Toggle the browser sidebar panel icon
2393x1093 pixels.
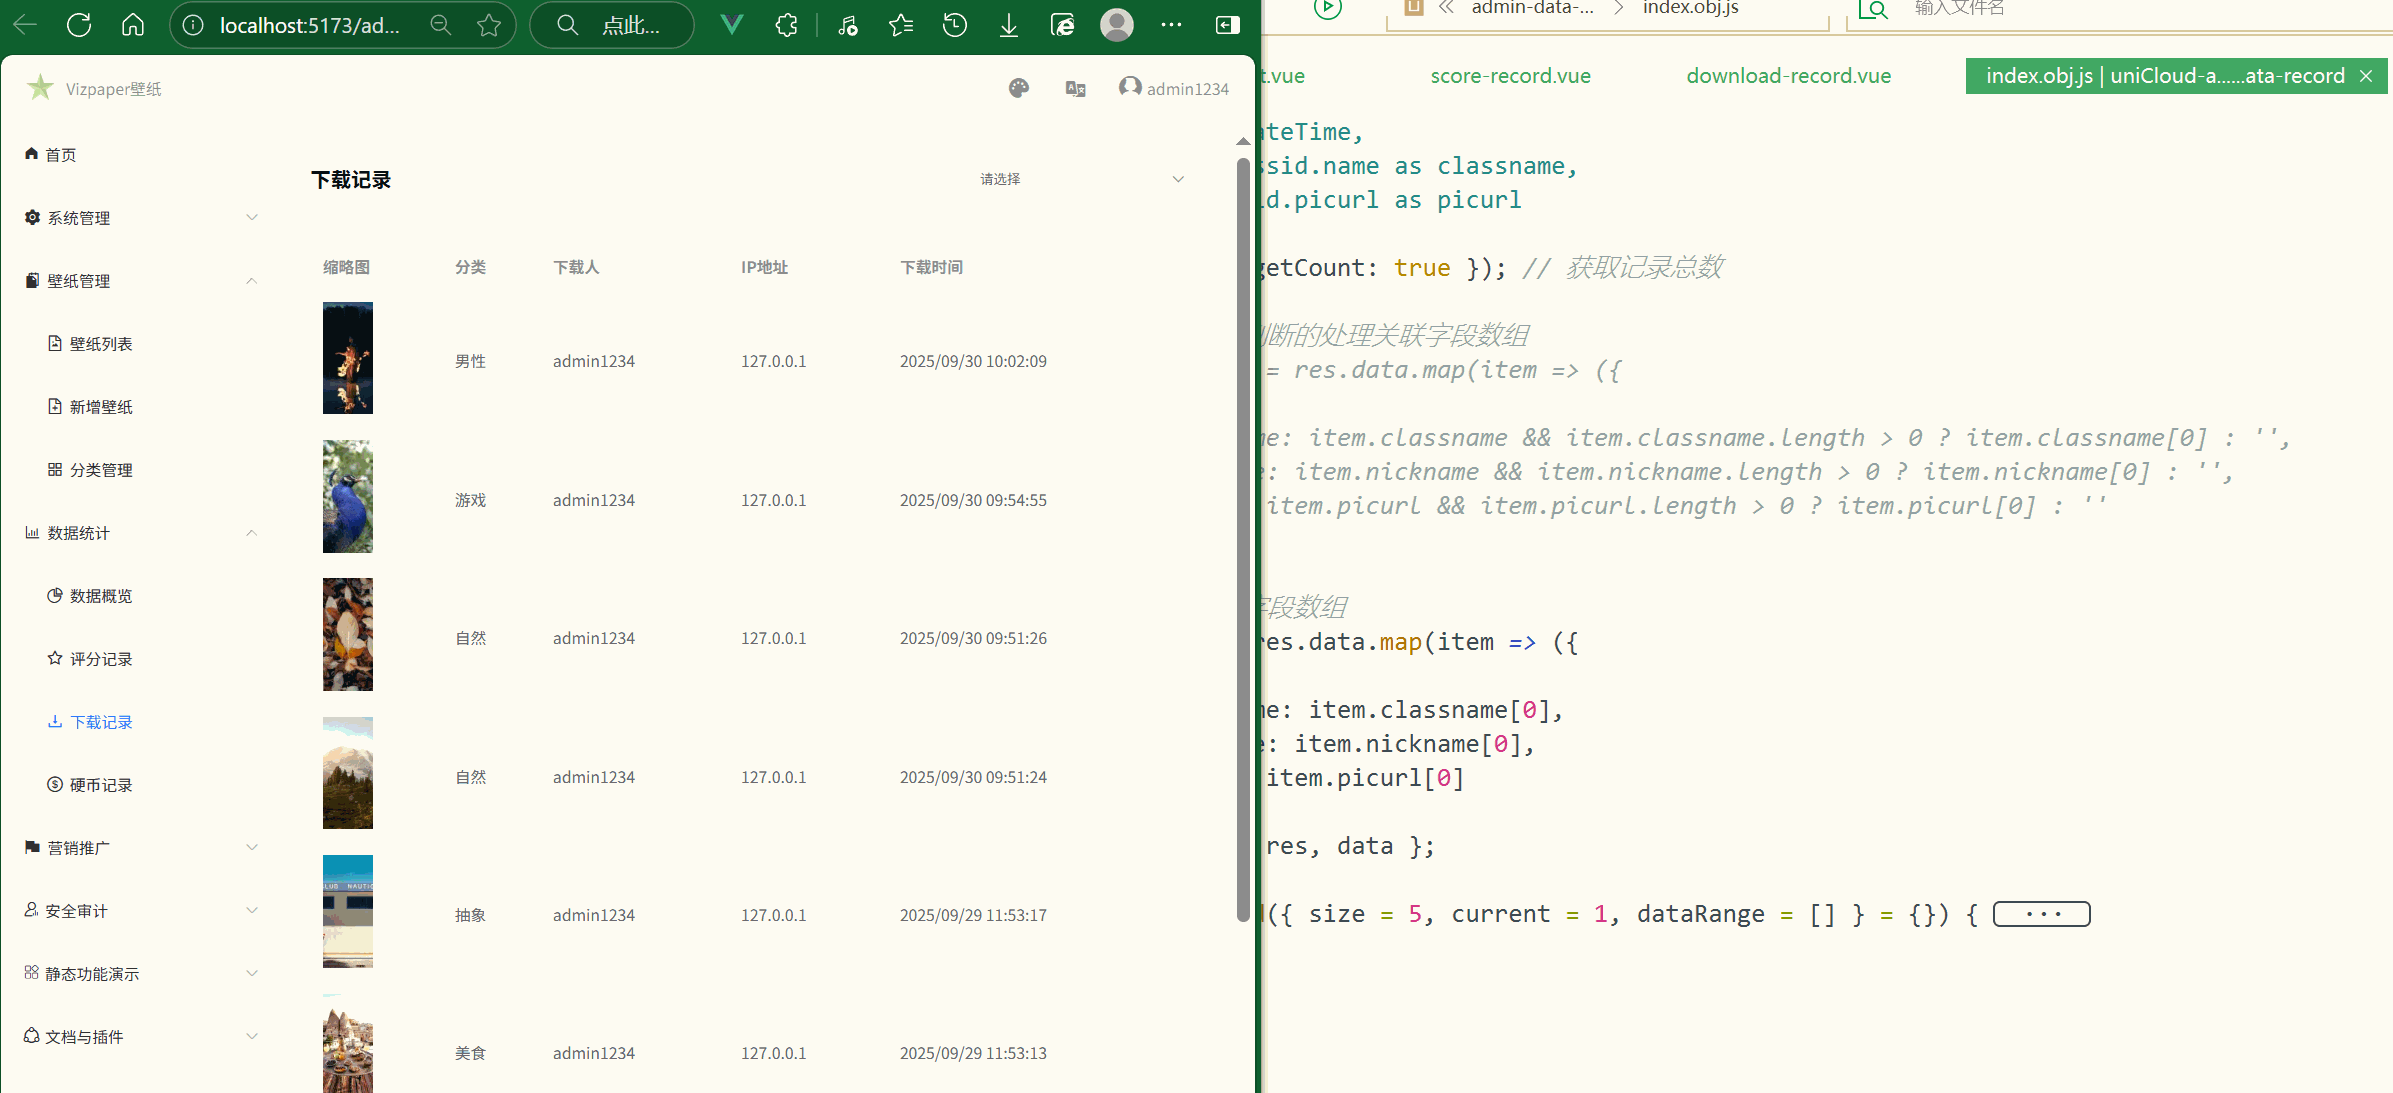(x=1227, y=25)
